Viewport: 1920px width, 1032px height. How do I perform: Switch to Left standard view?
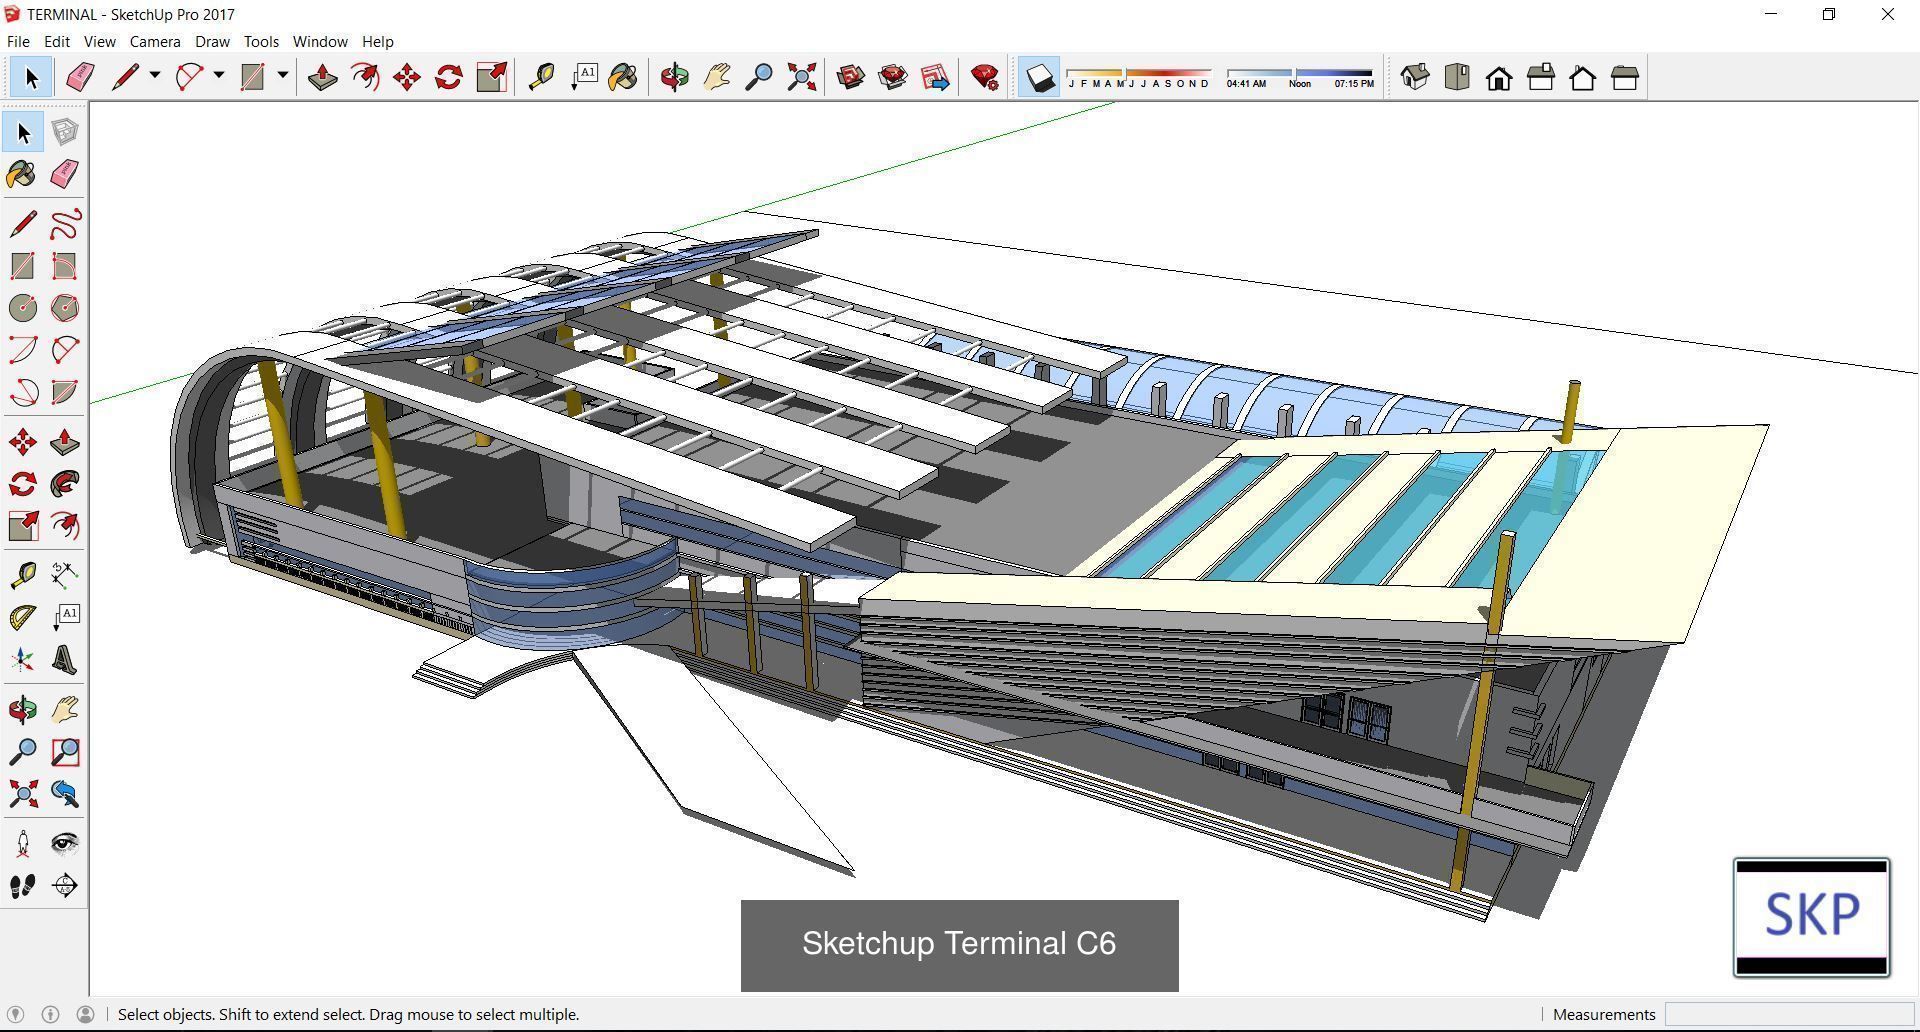(x=1625, y=77)
